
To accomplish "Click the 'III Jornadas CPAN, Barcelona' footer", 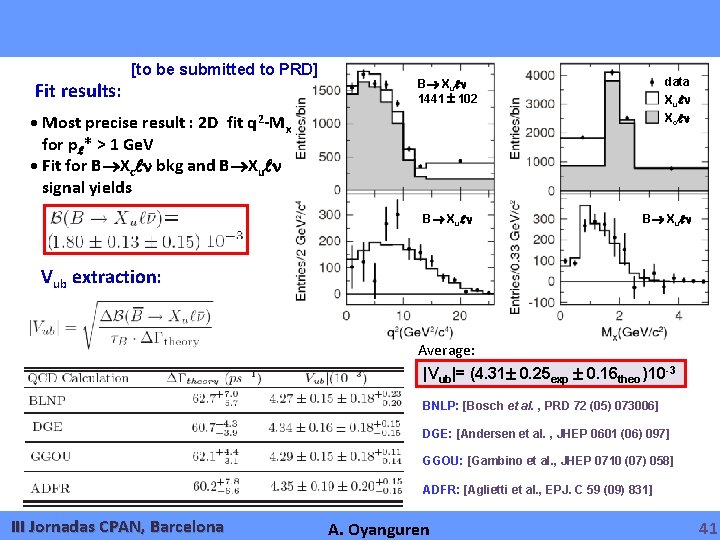I will click(x=118, y=527).
